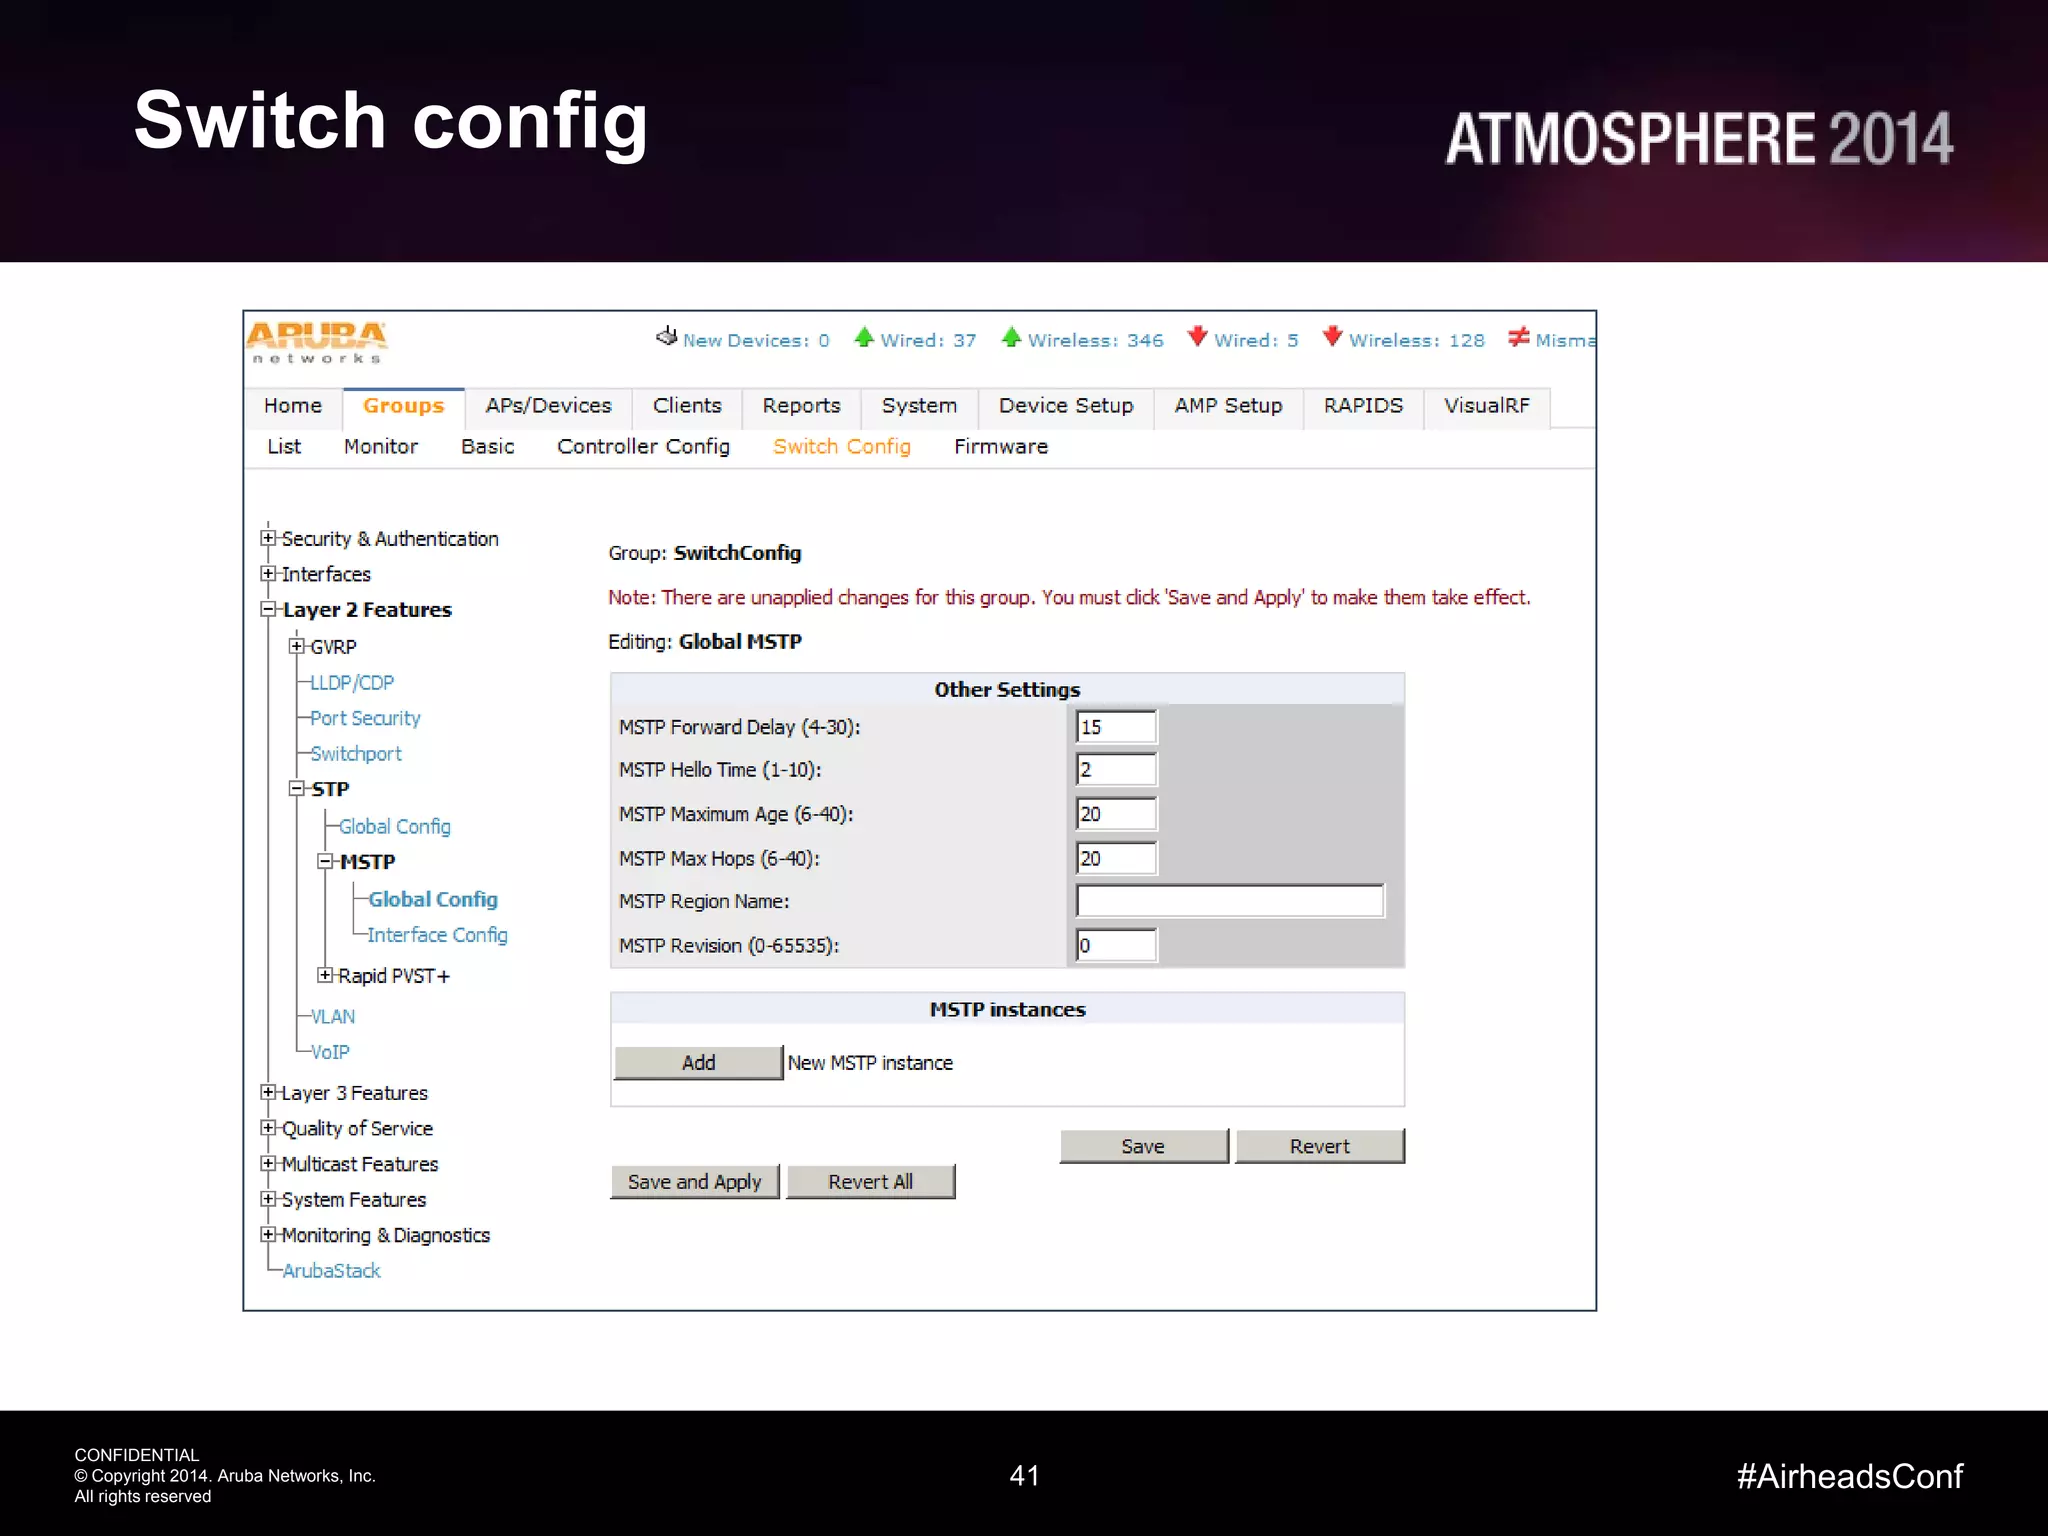Switch to the Home tab
The width and height of the screenshot is (2048, 1536).
tap(293, 406)
